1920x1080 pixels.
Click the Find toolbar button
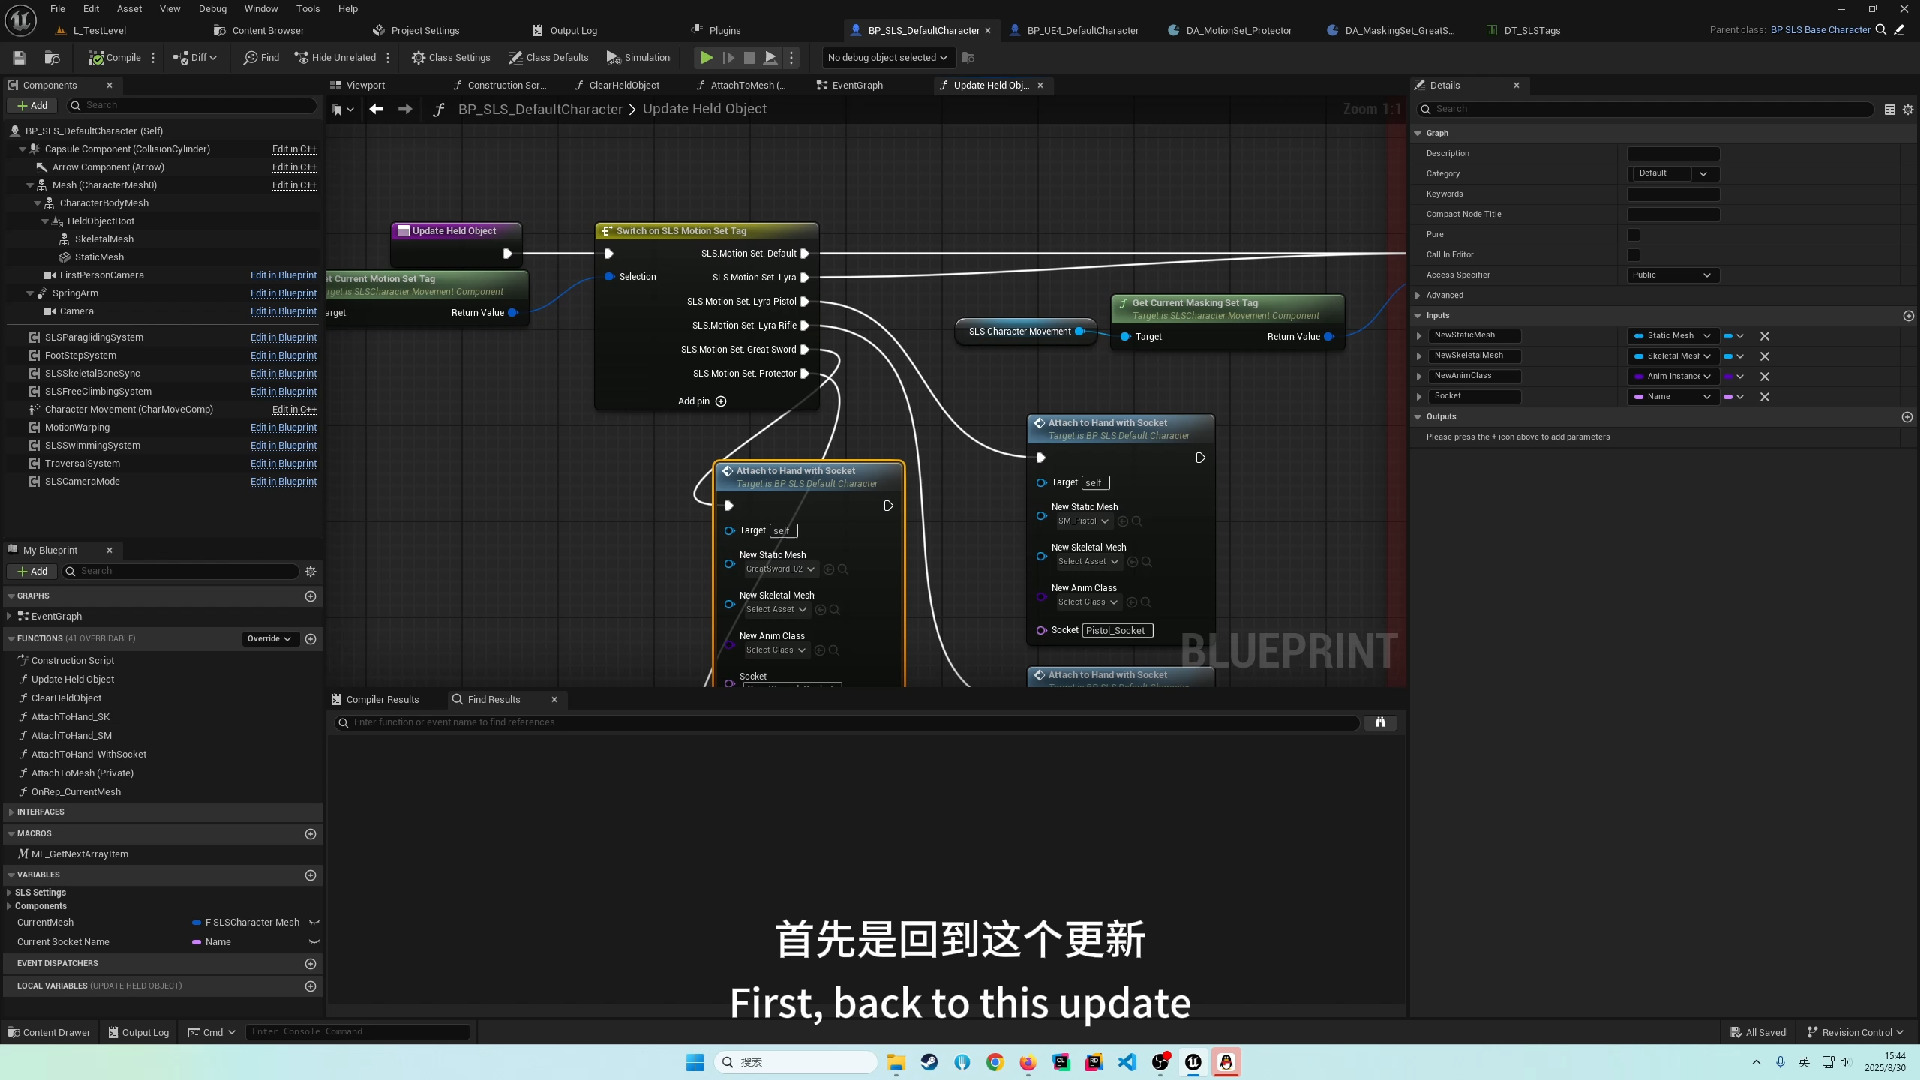point(261,58)
